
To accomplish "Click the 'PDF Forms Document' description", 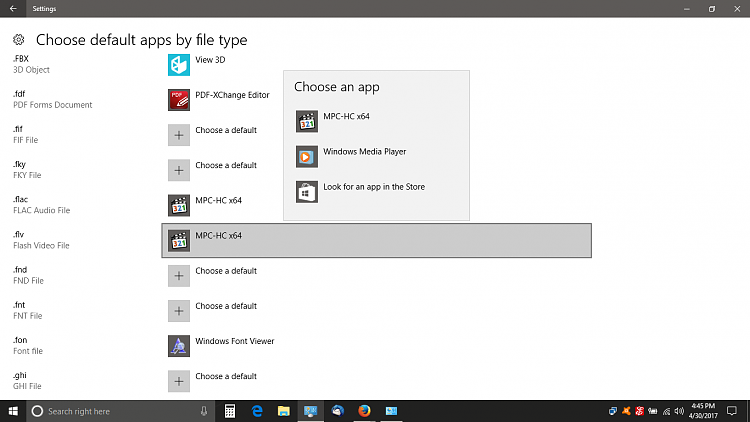I will pyautogui.click(x=53, y=105).
